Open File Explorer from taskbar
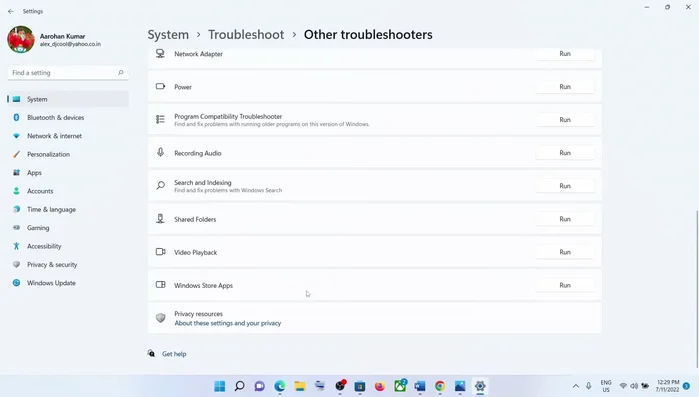This screenshot has height=397, width=699. [x=300, y=386]
